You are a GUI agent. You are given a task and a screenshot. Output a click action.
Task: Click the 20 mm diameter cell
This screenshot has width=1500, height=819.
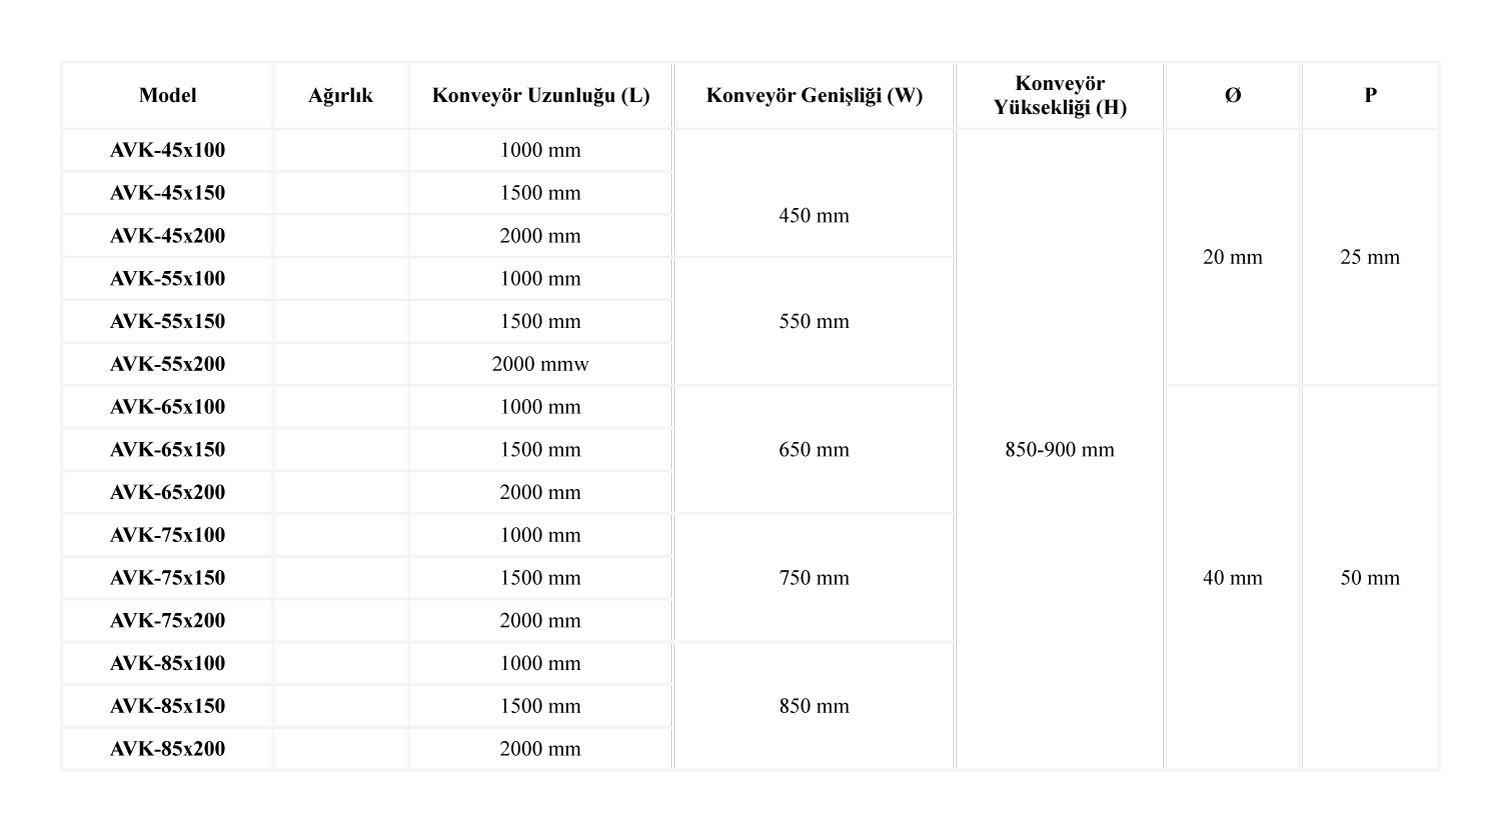coord(1232,257)
